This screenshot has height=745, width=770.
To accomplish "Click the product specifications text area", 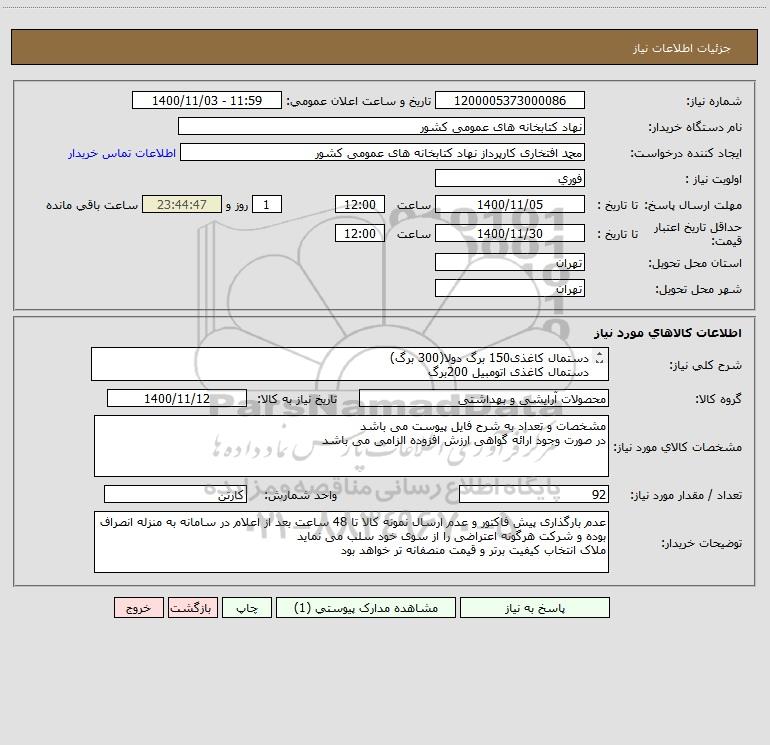I will coord(351,446).
